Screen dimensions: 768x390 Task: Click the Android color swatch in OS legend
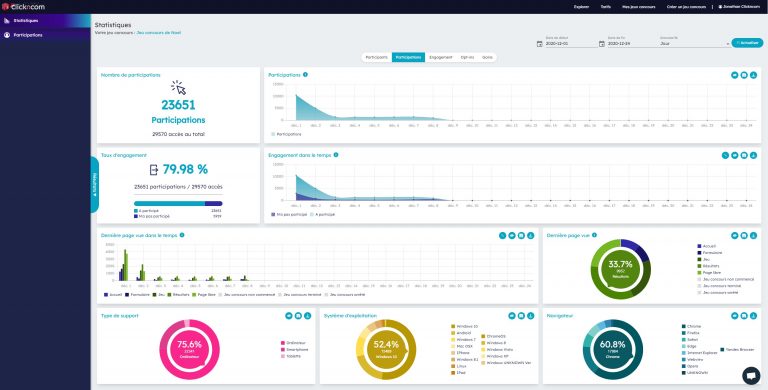tap(453, 333)
